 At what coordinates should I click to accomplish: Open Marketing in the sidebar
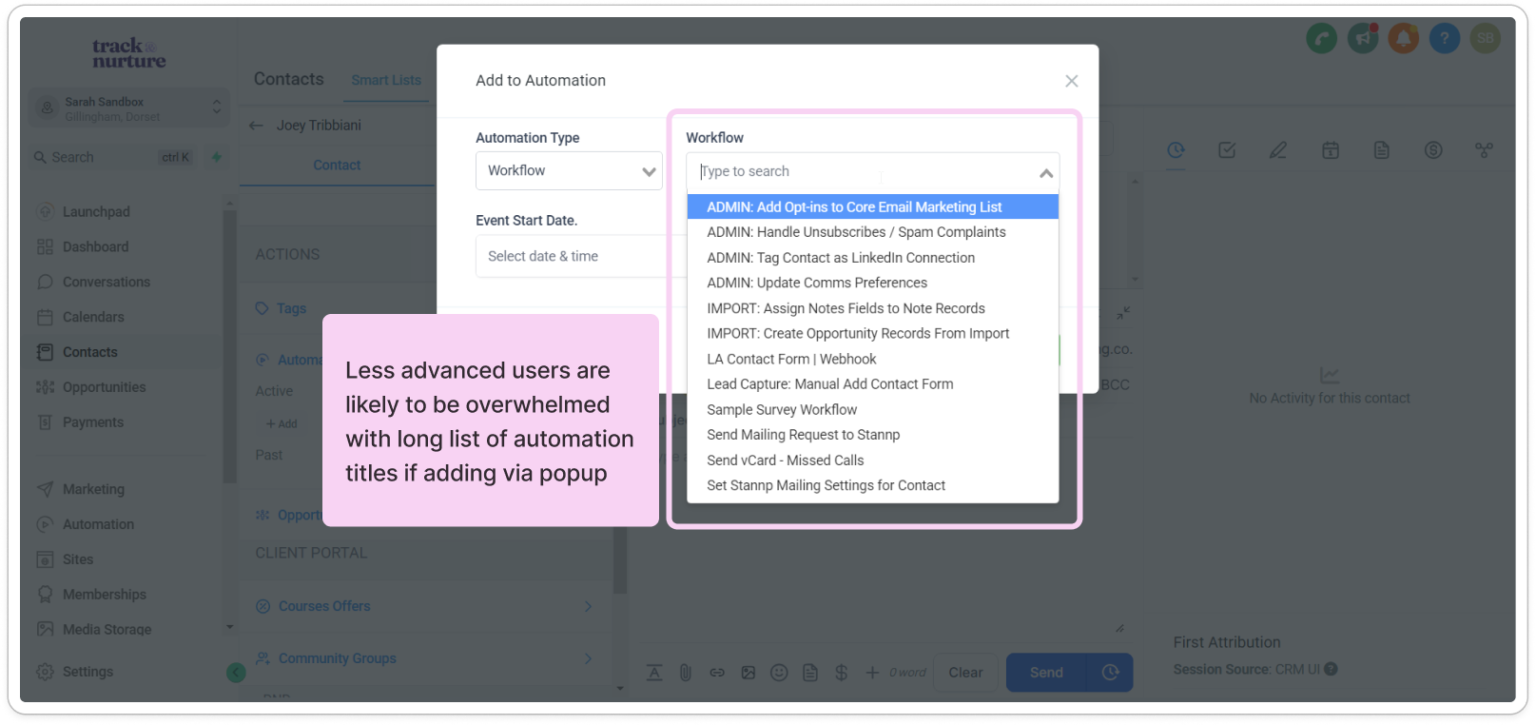93,489
